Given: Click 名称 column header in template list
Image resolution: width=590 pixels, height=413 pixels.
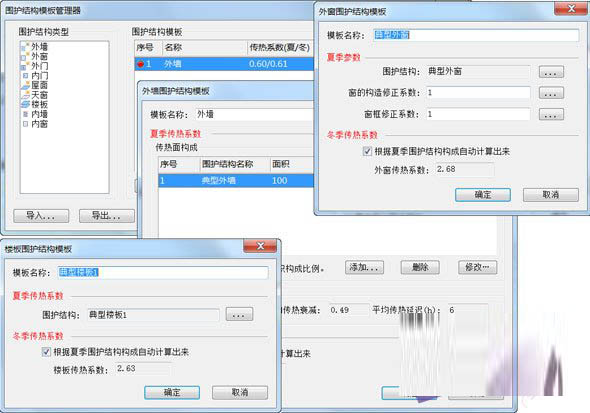Looking at the screenshot, I should click(204, 48).
